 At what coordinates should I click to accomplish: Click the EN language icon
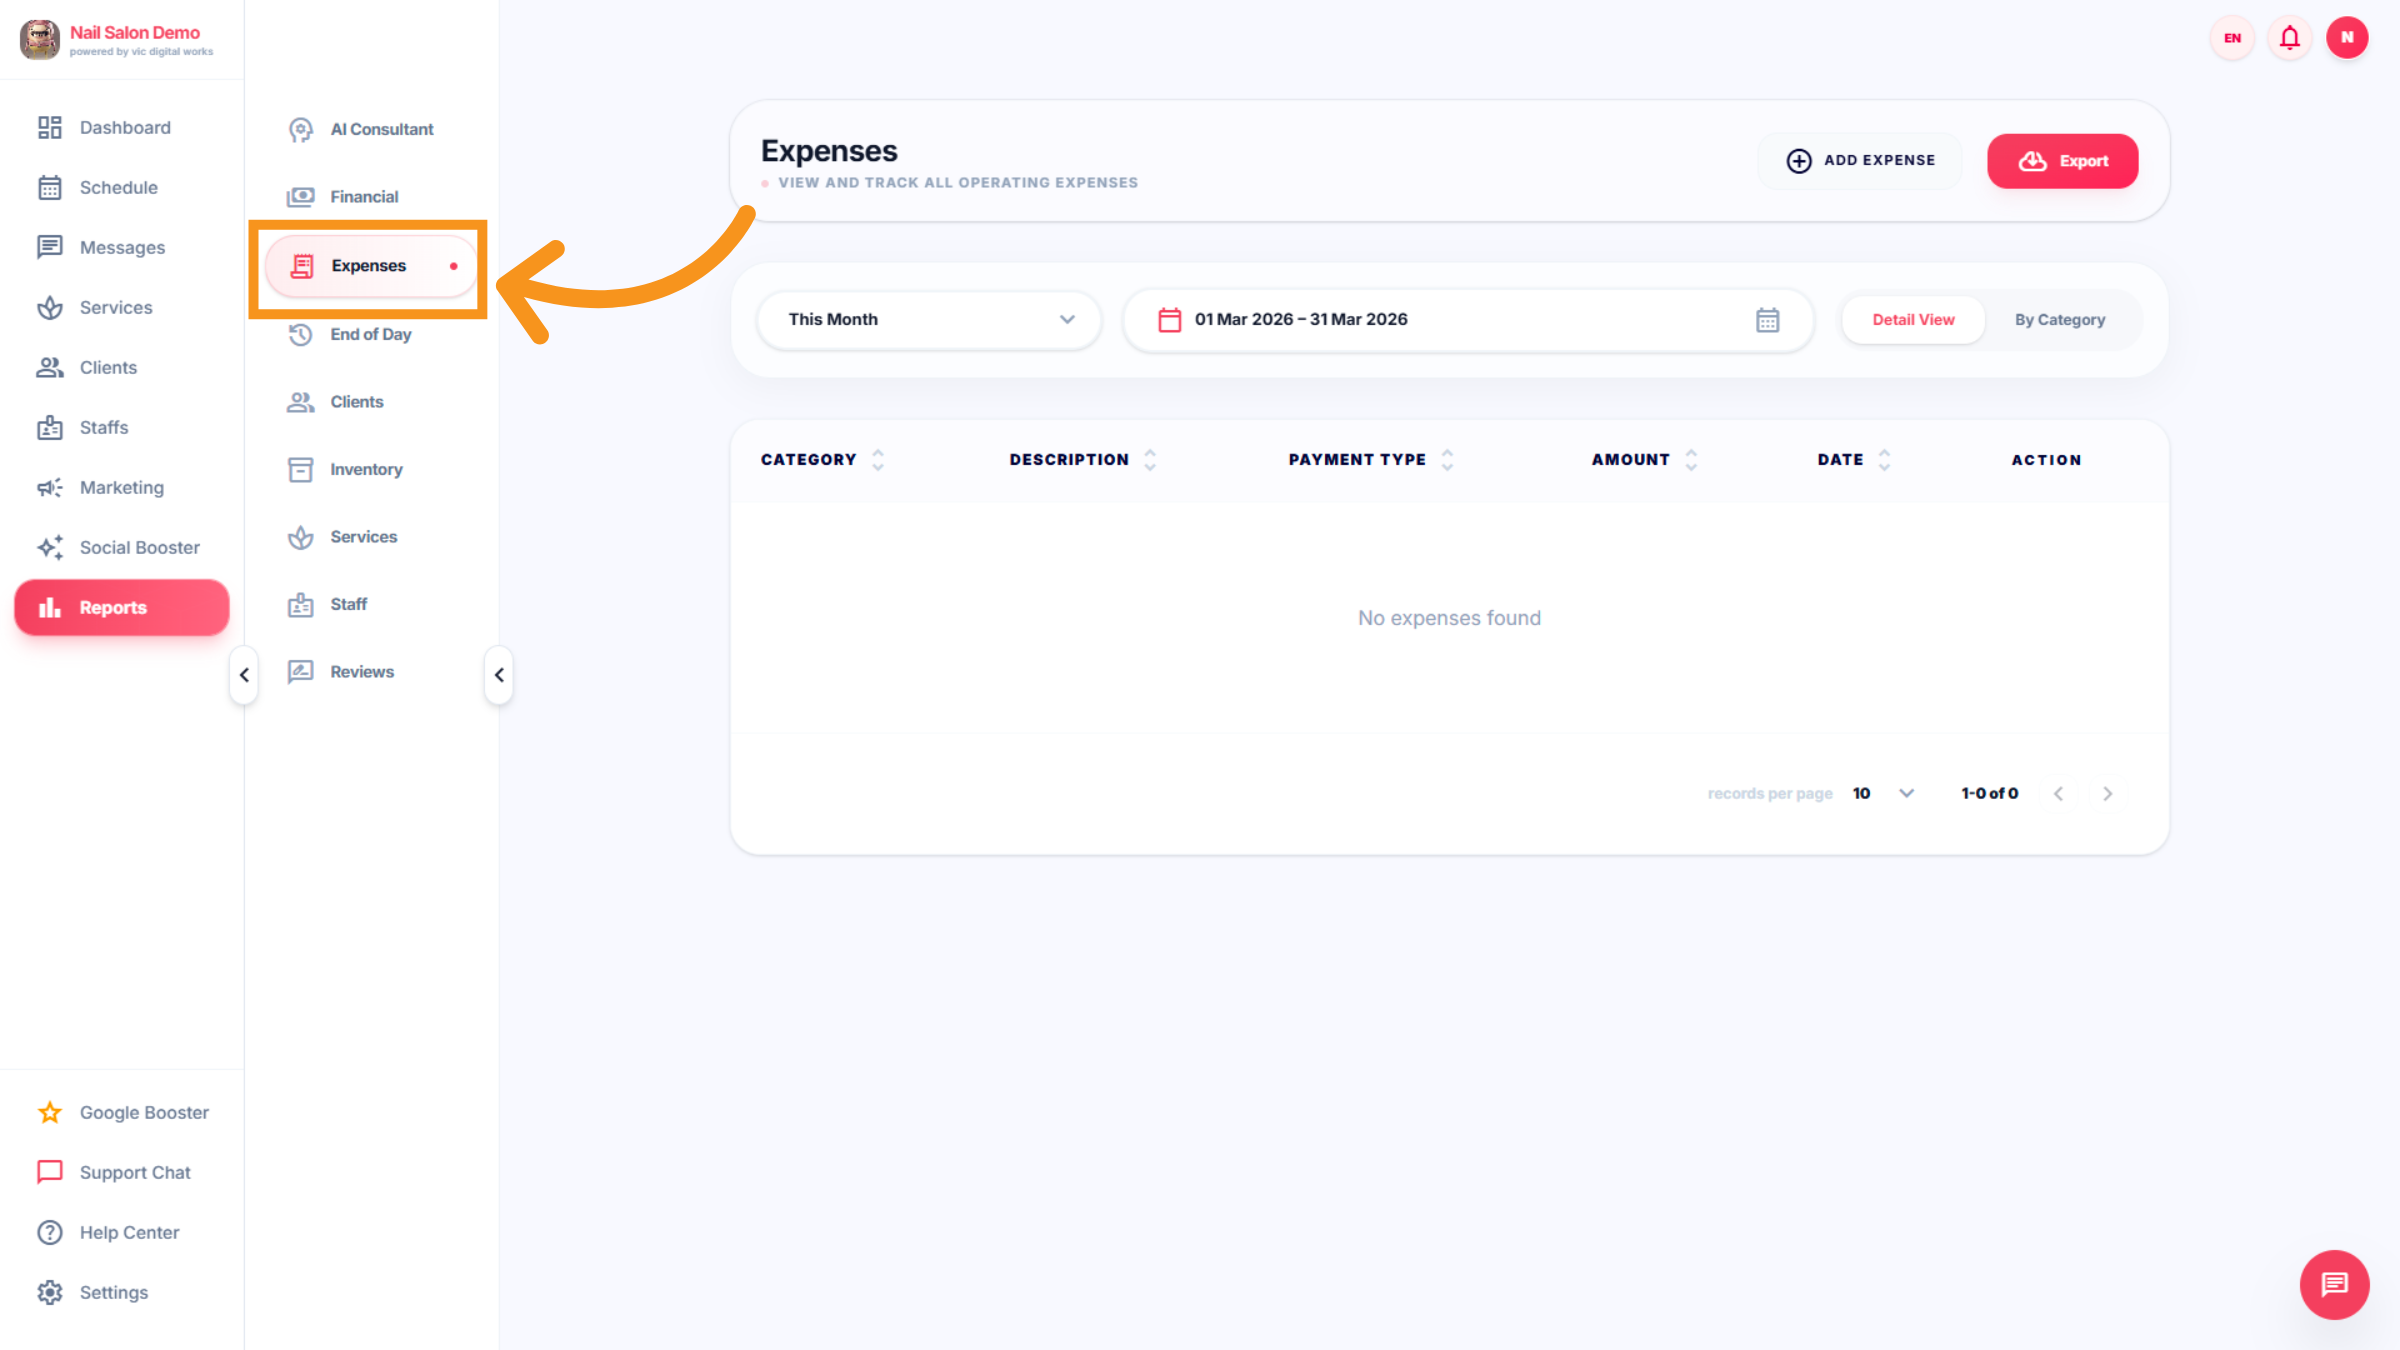[x=2232, y=38]
